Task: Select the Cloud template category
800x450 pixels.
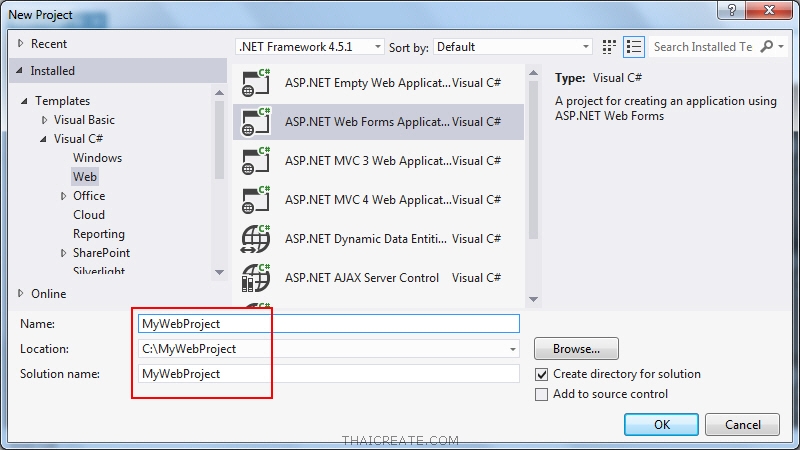Action: point(89,215)
